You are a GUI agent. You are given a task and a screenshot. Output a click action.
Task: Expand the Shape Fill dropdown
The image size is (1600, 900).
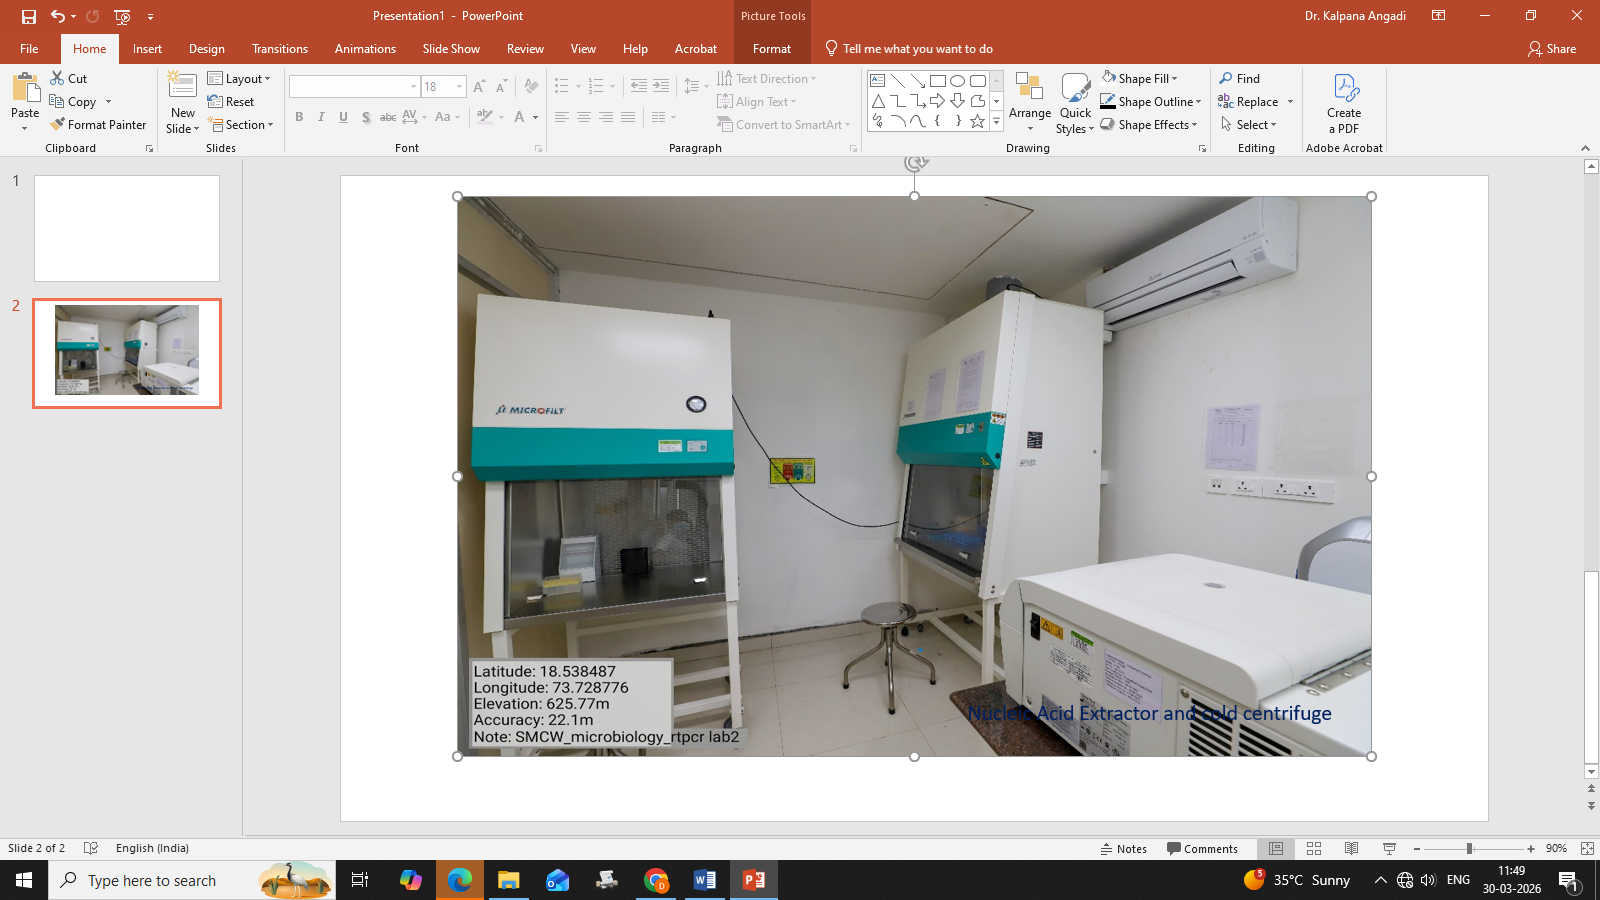[1175, 79]
